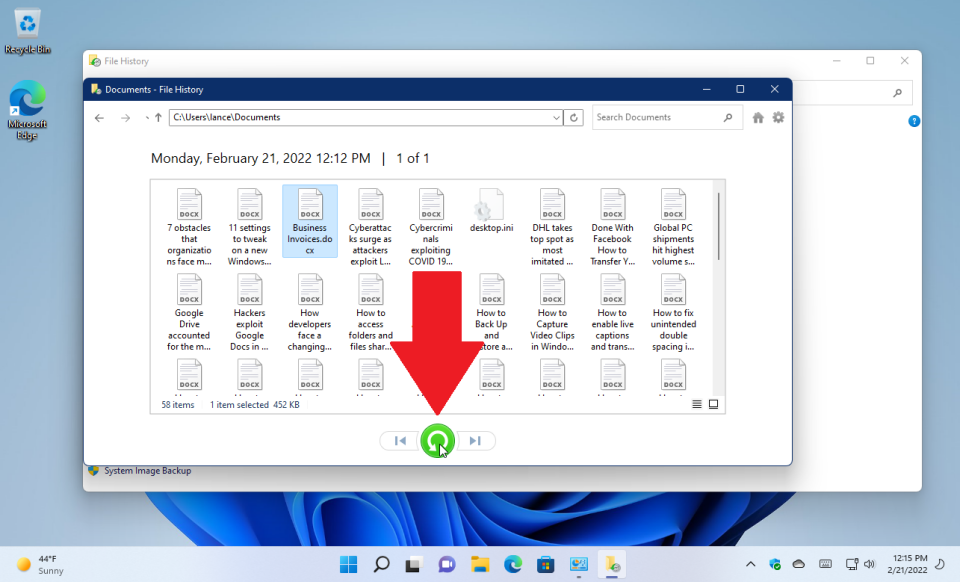Screen dimensions: 960x582
Task: Open Microsoft Edge desktop shortcut
Action: tap(27, 110)
